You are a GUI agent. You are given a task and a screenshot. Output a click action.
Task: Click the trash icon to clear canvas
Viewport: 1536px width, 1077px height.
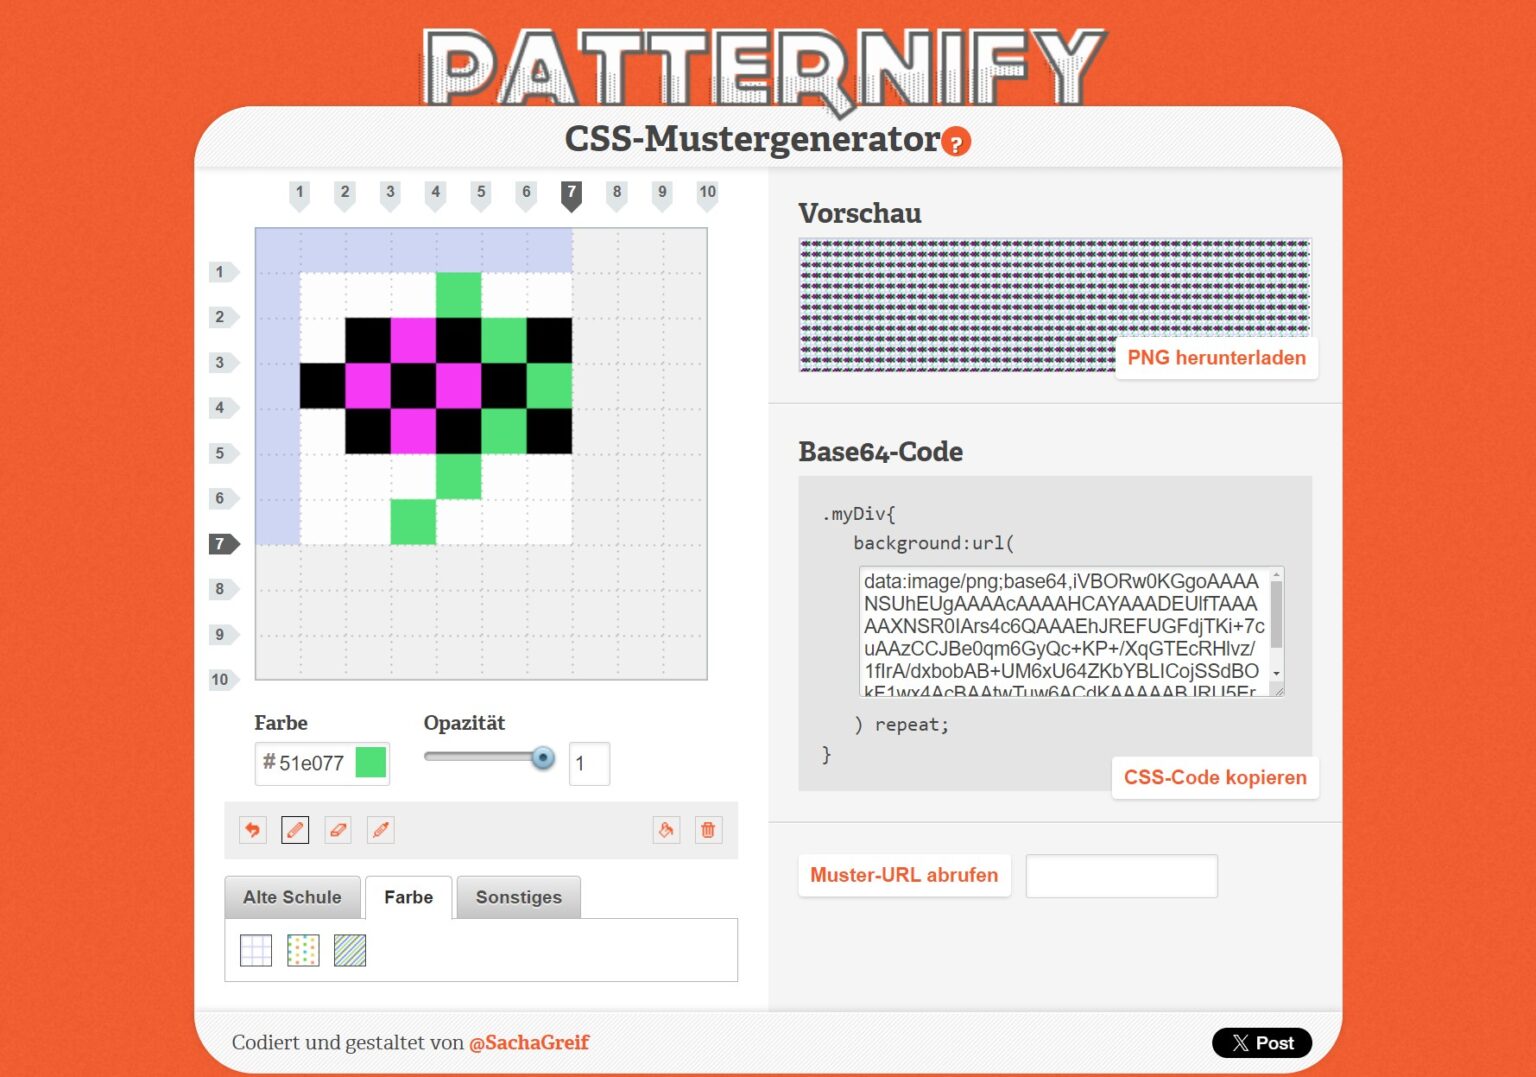[x=708, y=830]
